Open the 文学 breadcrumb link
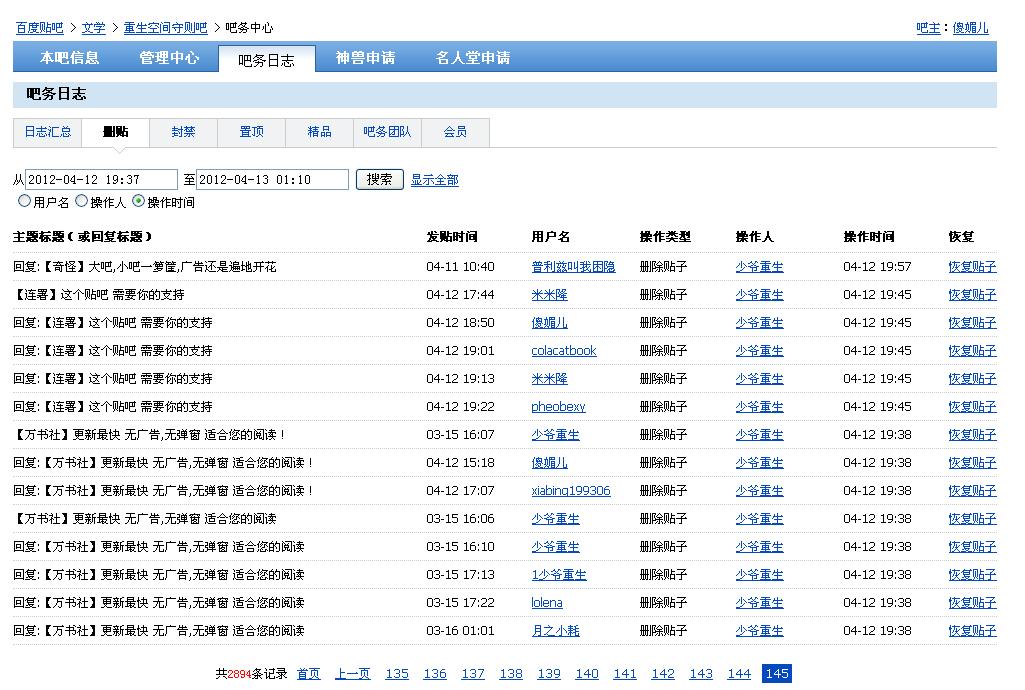Viewport: 1025px width, 690px height. (x=93, y=27)
